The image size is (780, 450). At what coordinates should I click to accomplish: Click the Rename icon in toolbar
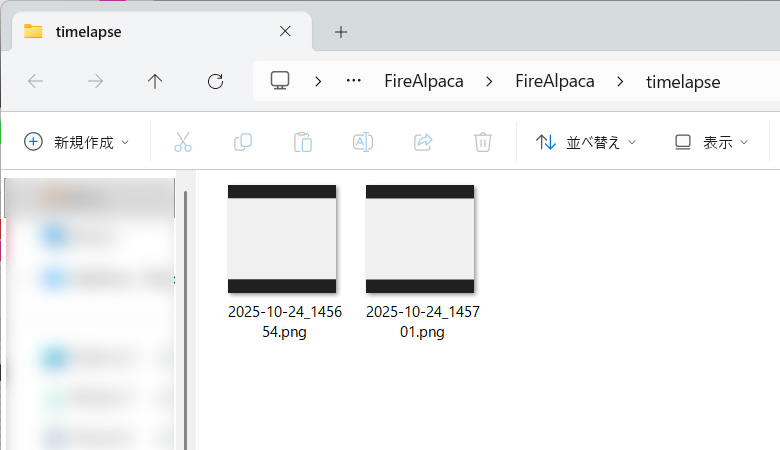click(x=362, y=142)
